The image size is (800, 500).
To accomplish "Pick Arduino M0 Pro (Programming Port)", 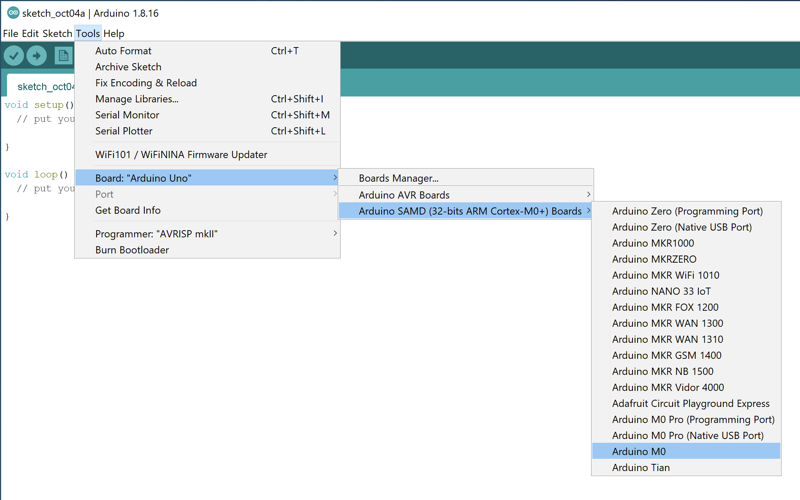I will [x=686, y=419].
